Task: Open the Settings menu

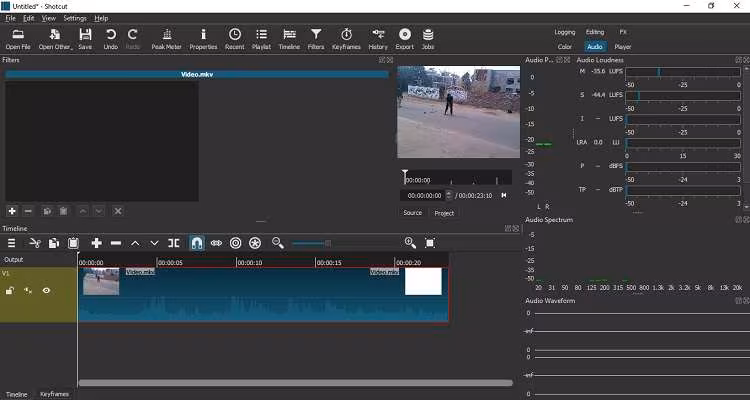Action: point(75,18)
